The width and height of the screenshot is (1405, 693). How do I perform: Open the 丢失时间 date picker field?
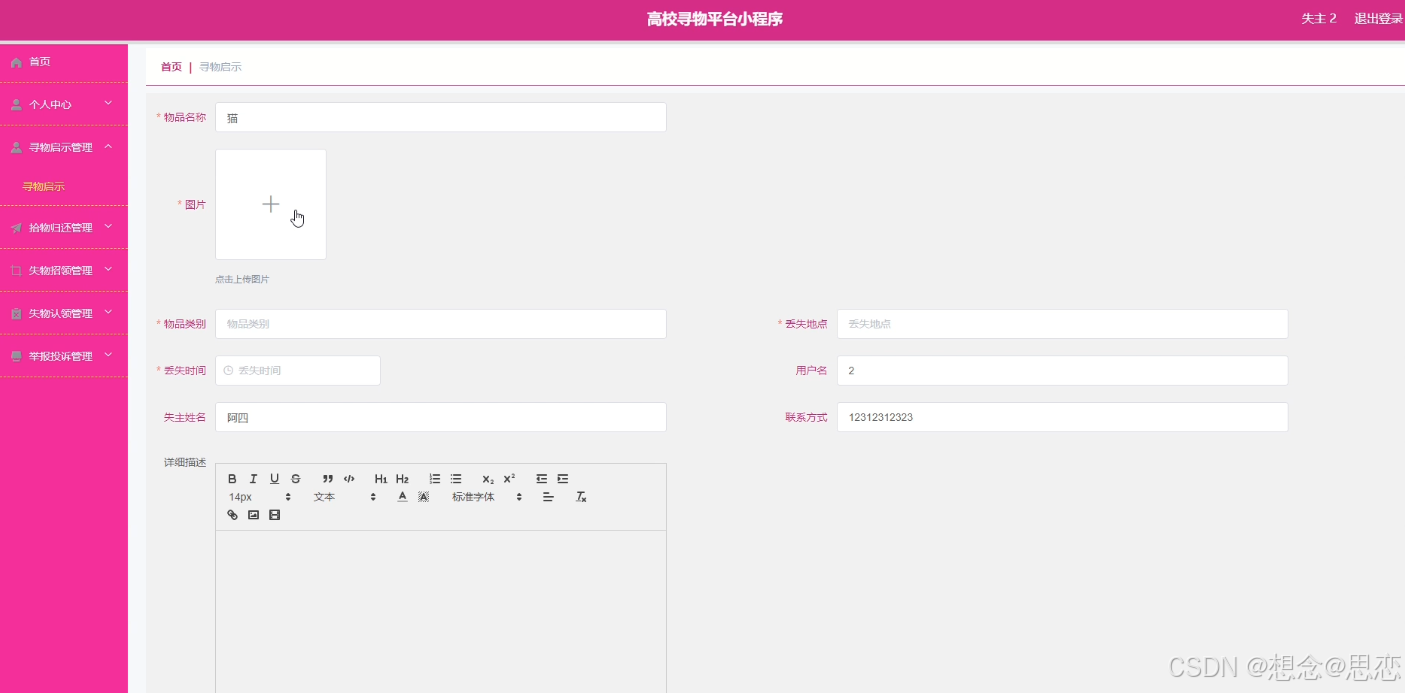[298, 370]
